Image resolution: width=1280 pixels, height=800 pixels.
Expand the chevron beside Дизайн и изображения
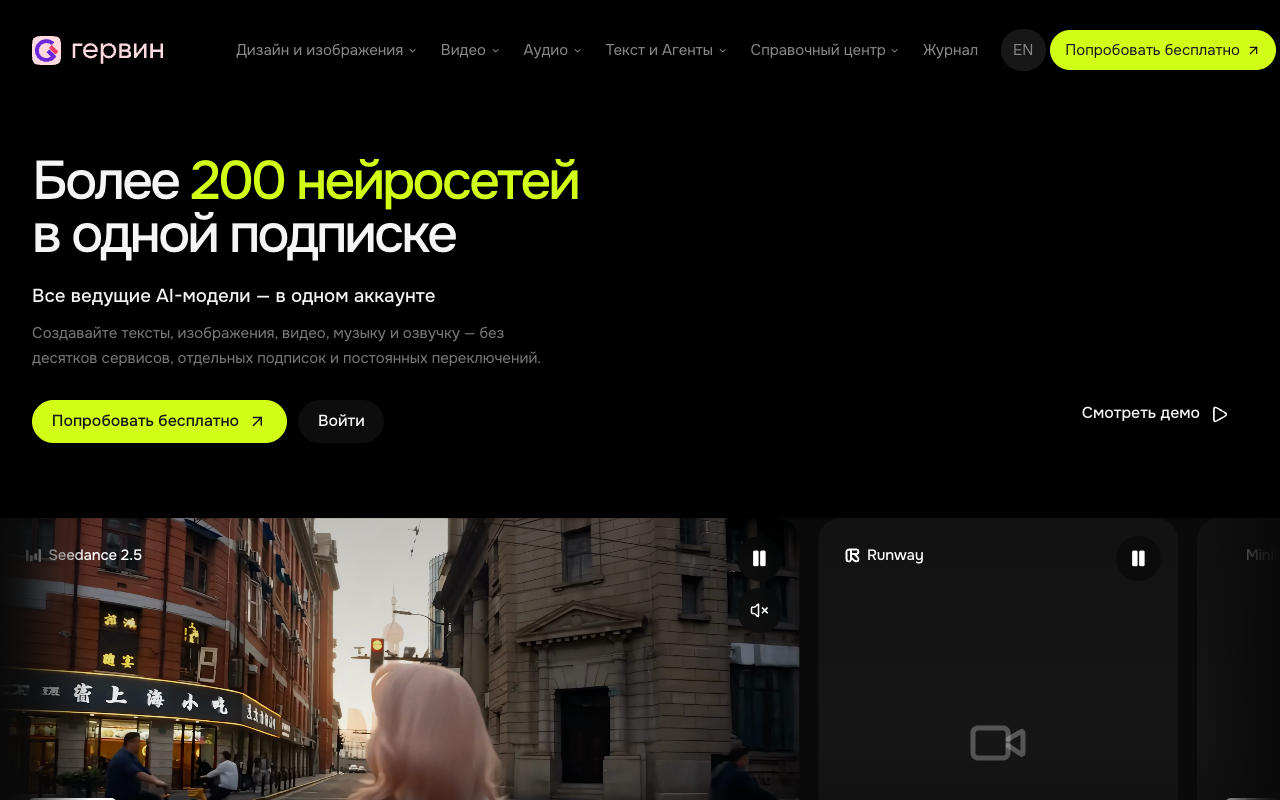[x=412, y=51]
